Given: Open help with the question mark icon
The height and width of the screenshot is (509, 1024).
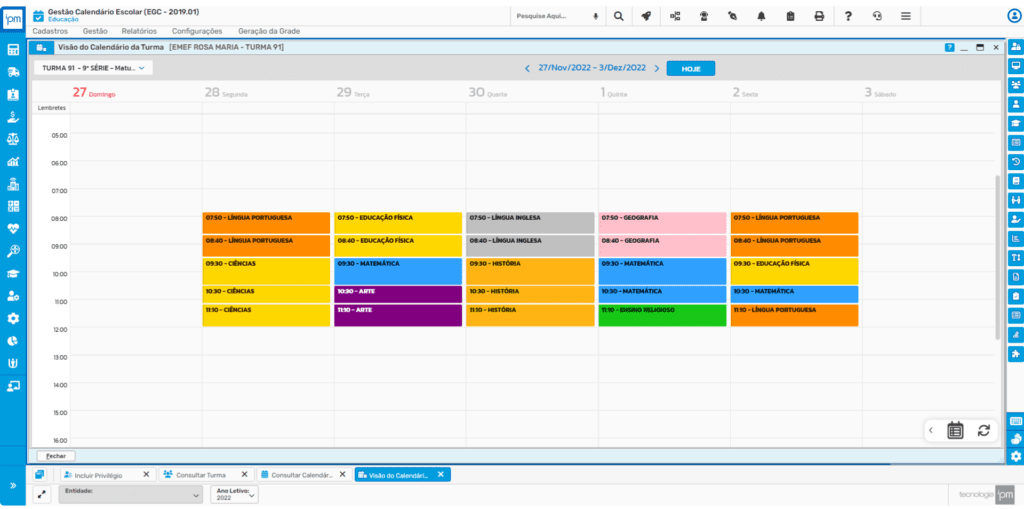Looking at the screenshot, I should tap(848, 16).
